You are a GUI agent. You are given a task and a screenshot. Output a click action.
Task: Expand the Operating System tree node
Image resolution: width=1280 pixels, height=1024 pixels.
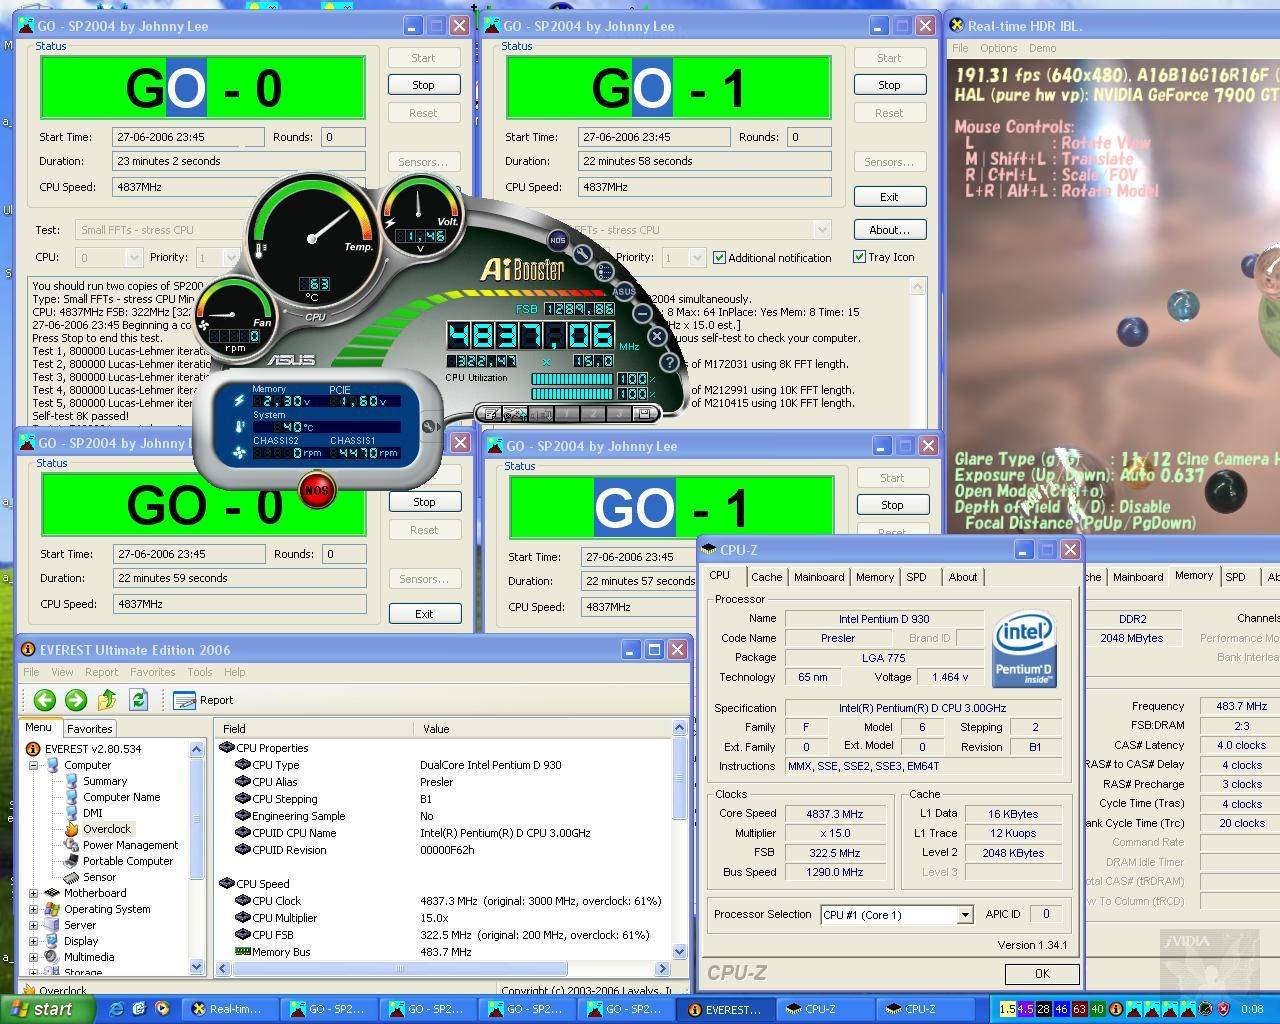click(33, 909)
